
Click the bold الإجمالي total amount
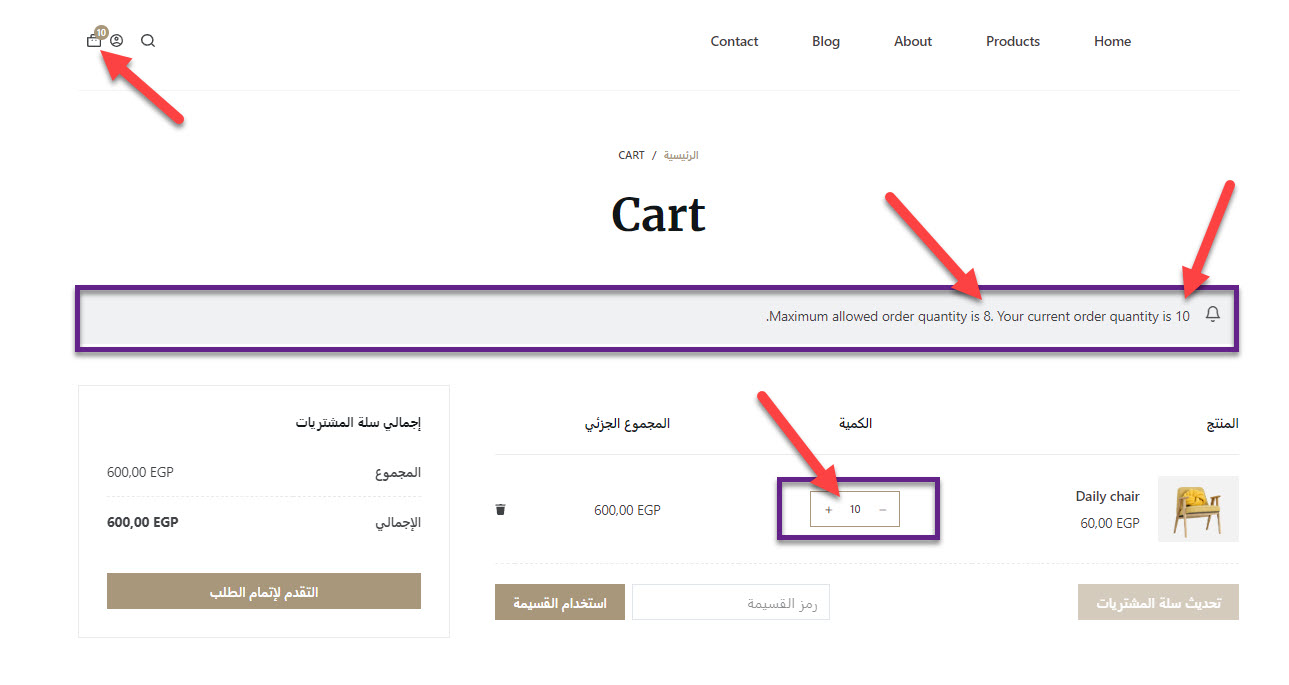click(x=143, y=522)
